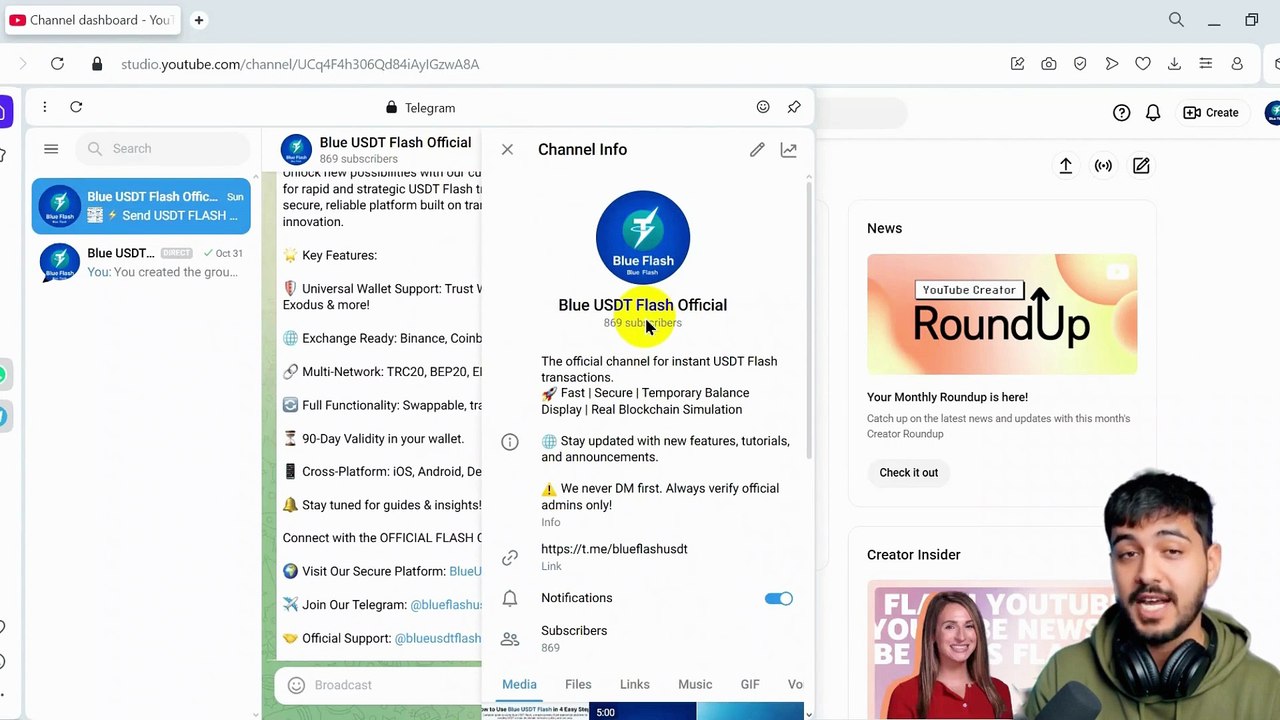Viewport: 1280px width, 720px height.
Task: Click the heart bookmarks icon
Action: 1143,64
